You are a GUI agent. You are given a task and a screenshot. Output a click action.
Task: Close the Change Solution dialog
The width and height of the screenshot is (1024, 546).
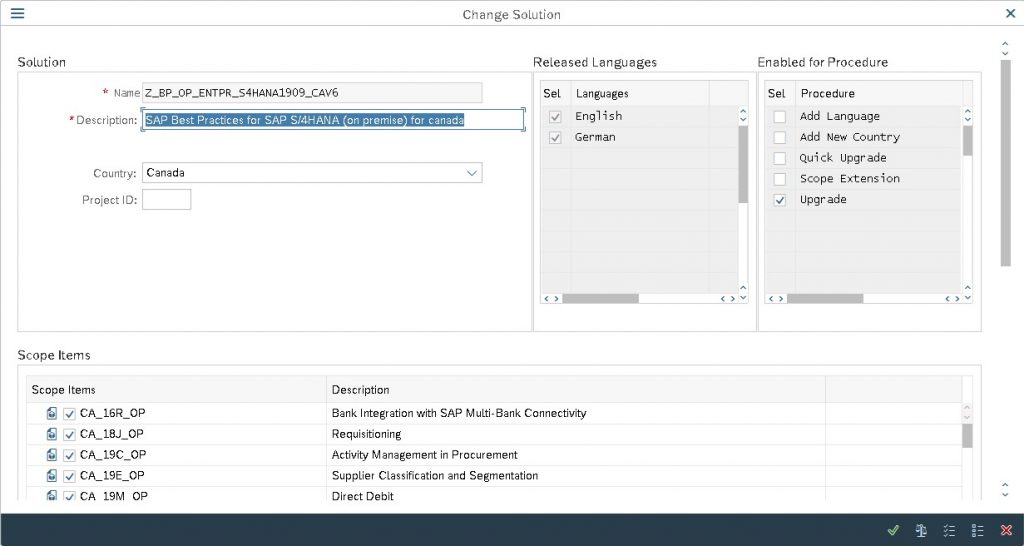[x=1010, y=13]
